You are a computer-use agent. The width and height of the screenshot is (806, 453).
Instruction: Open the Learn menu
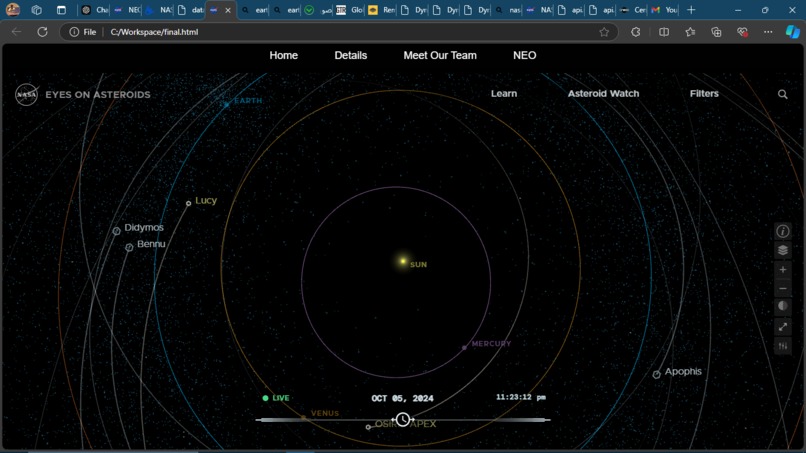coord(504,94)
